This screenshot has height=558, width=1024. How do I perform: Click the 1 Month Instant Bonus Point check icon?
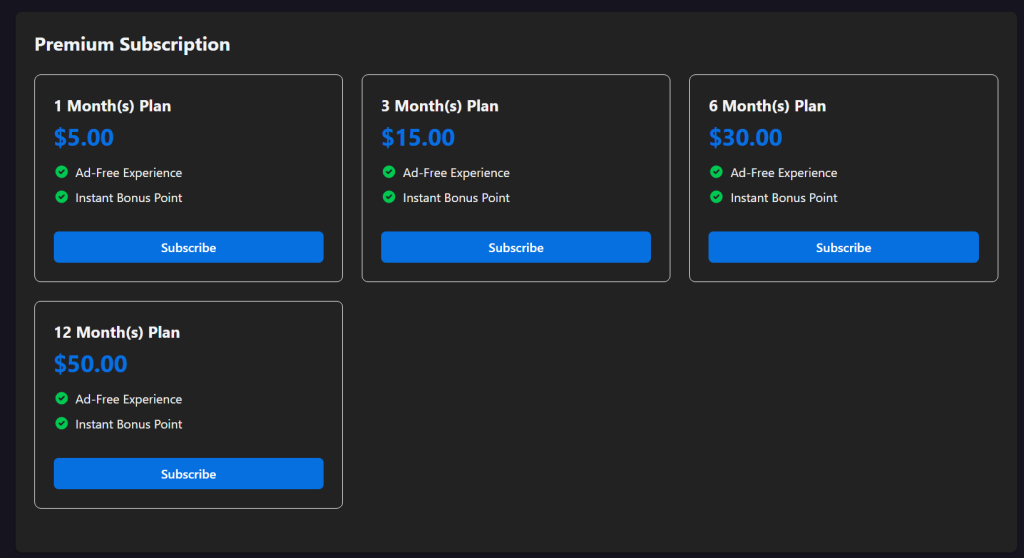(x=62, y=197)
